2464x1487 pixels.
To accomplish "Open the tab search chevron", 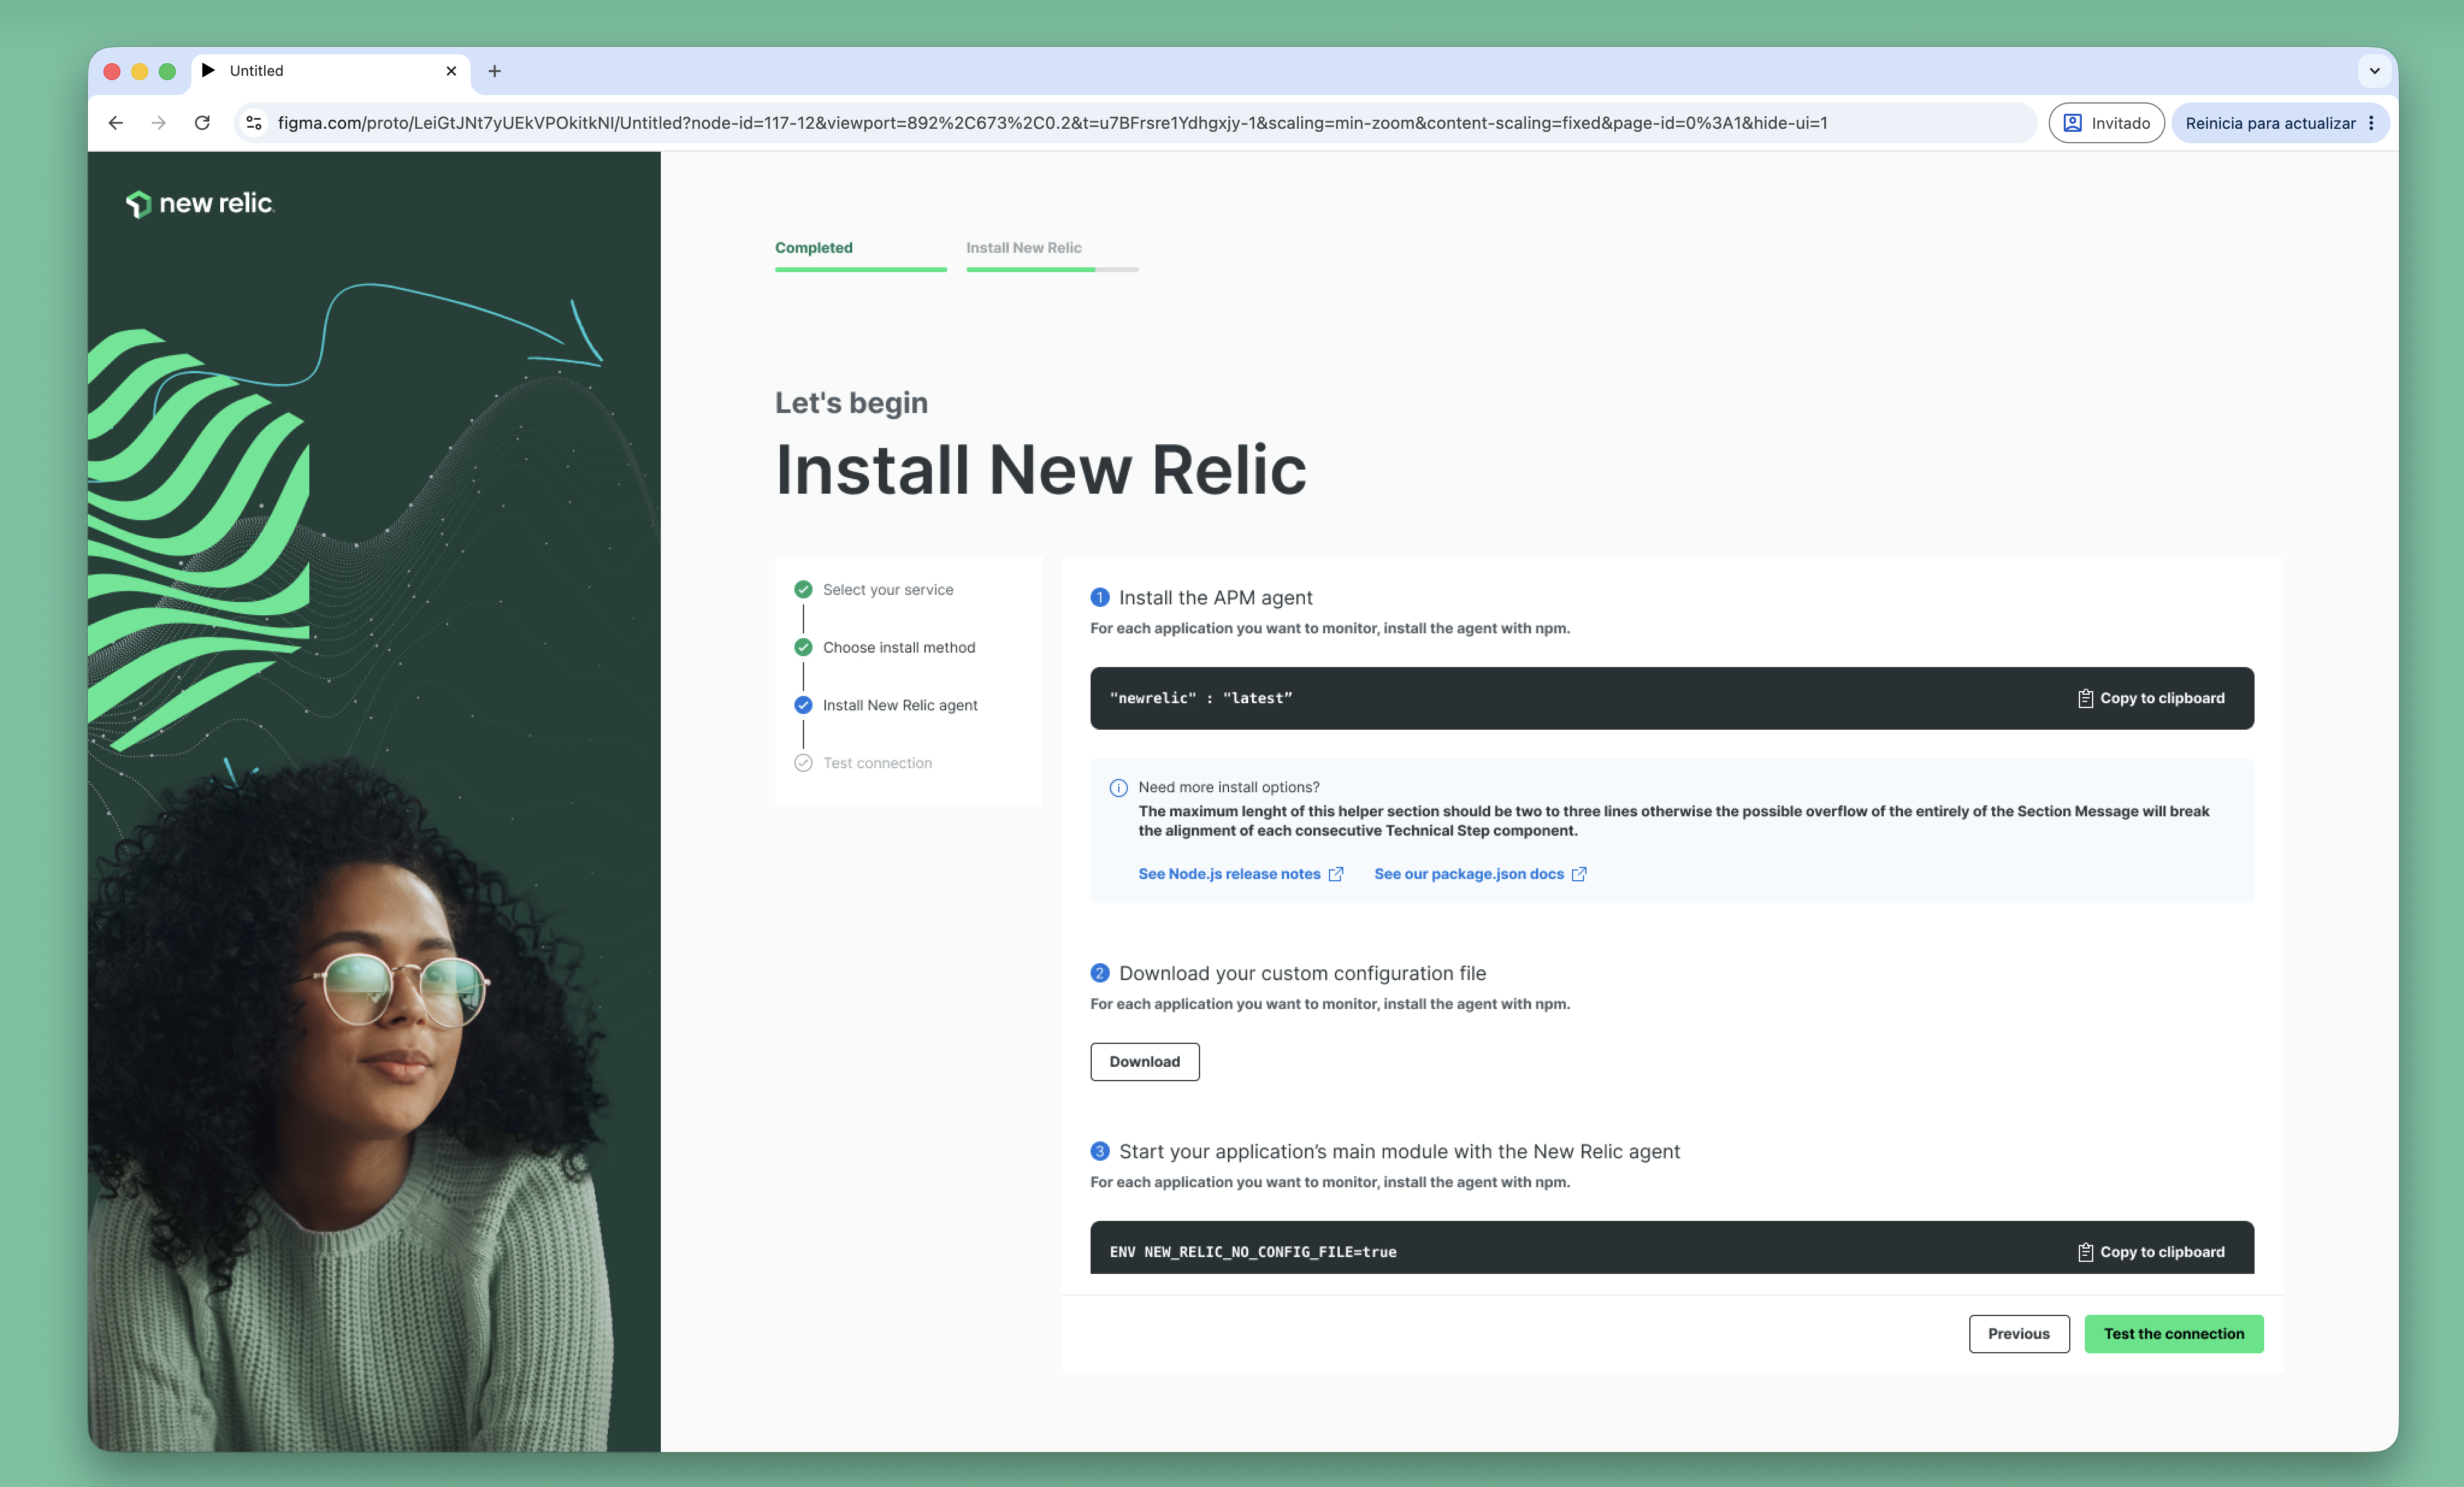I will [x=2374, y=71].
